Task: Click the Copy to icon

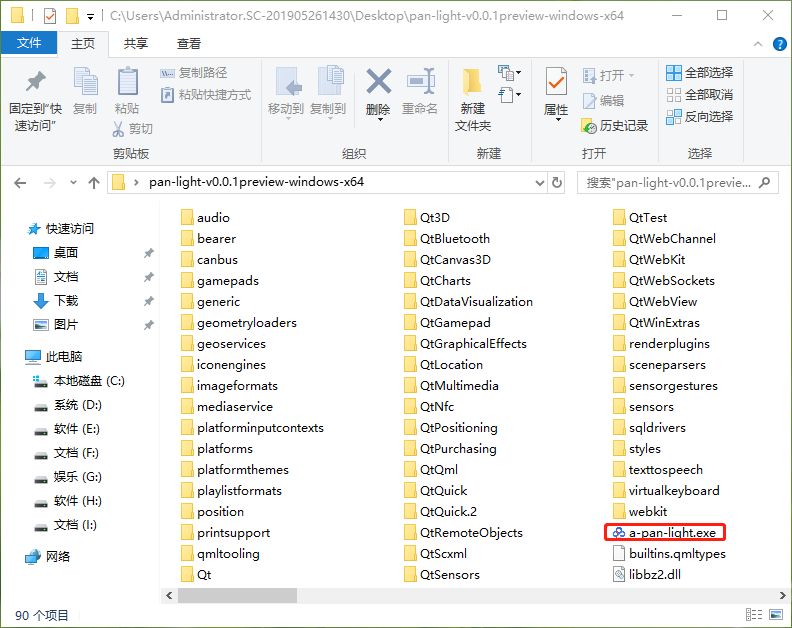Action: 330,81
